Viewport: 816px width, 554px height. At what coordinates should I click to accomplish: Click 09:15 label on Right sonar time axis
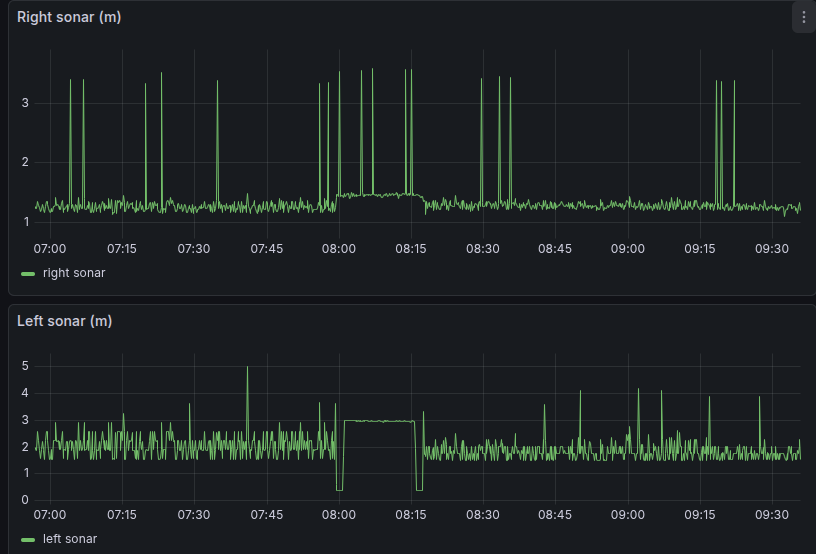[x=700, y=249]
